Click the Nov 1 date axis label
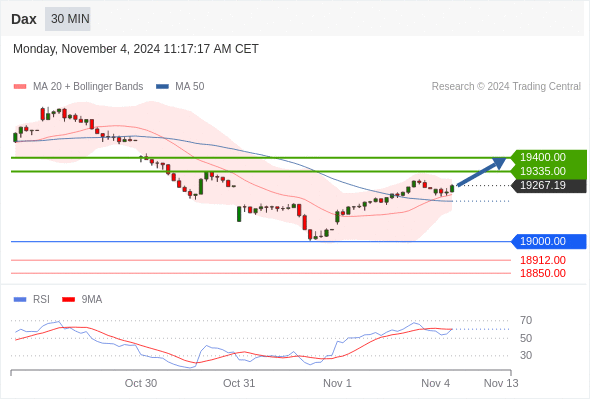The image size is (590, 400). point(337,383)
